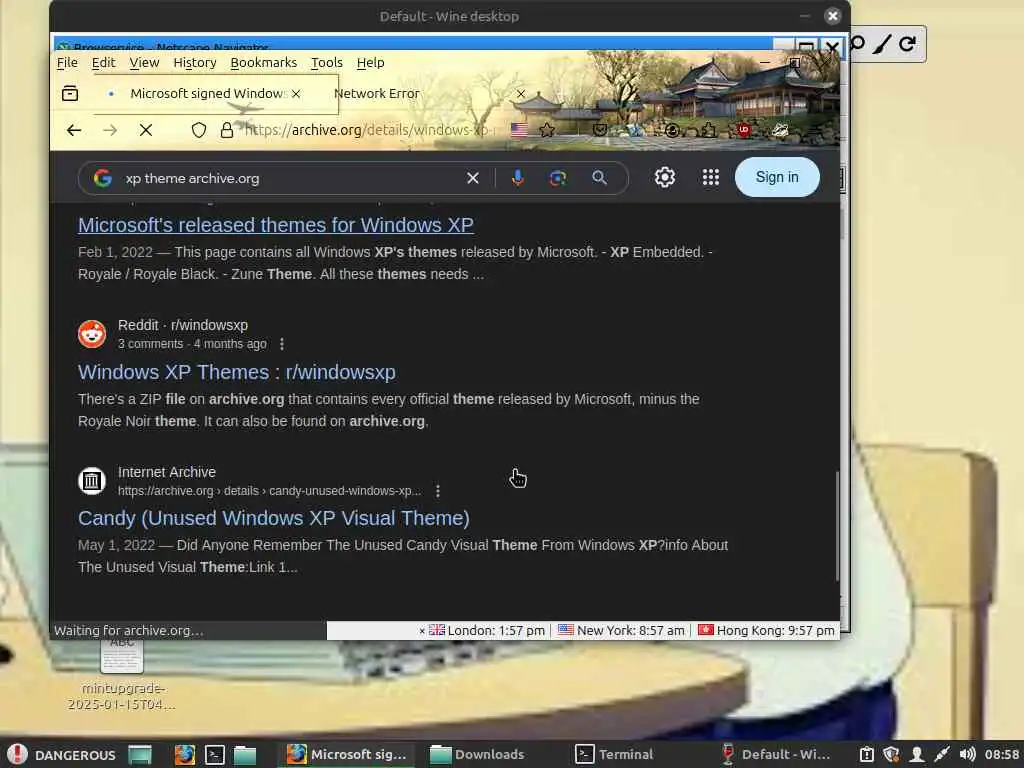Submit search with magnifier icon
1024x768 pixels.
coord(600,178)
